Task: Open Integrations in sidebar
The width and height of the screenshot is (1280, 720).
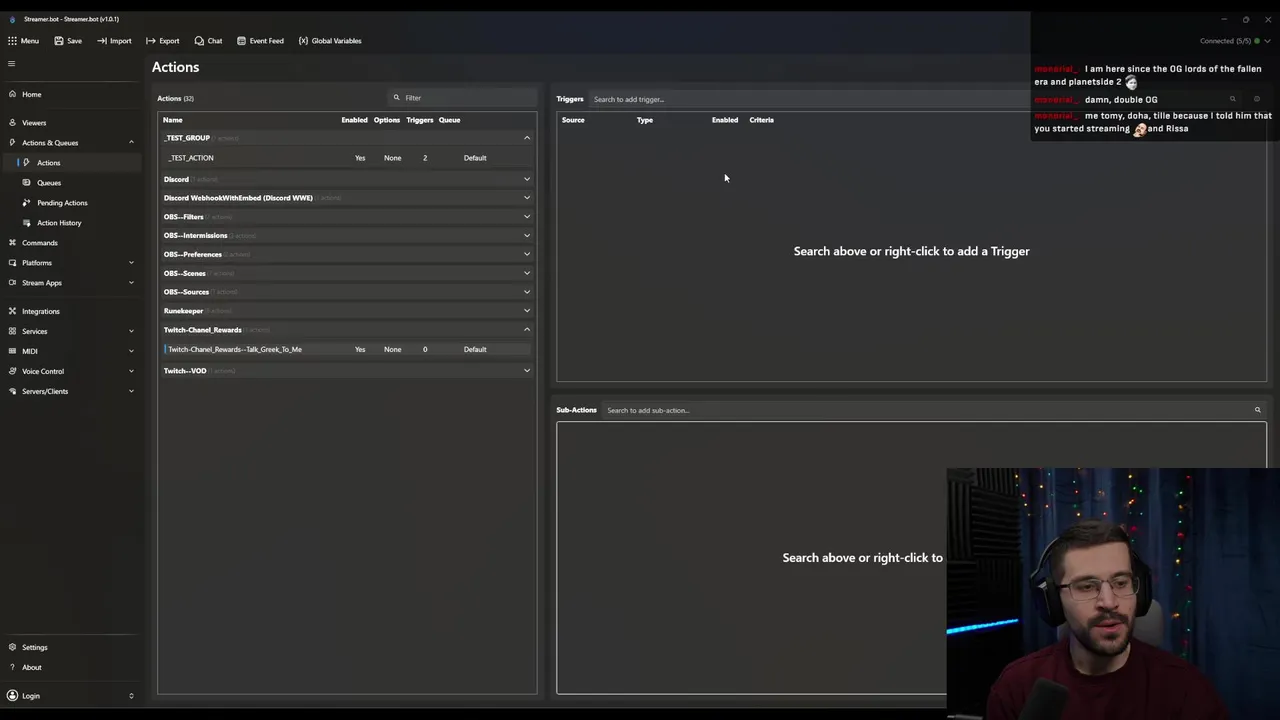Action: click(70, 311)
